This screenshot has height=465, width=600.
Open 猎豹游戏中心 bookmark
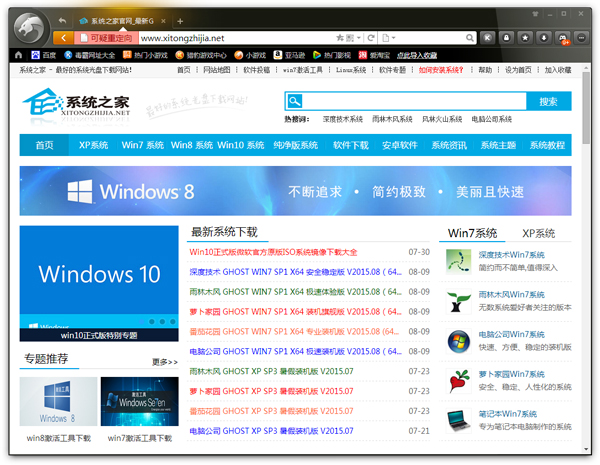pyautogui.click(x=201, y=55)
